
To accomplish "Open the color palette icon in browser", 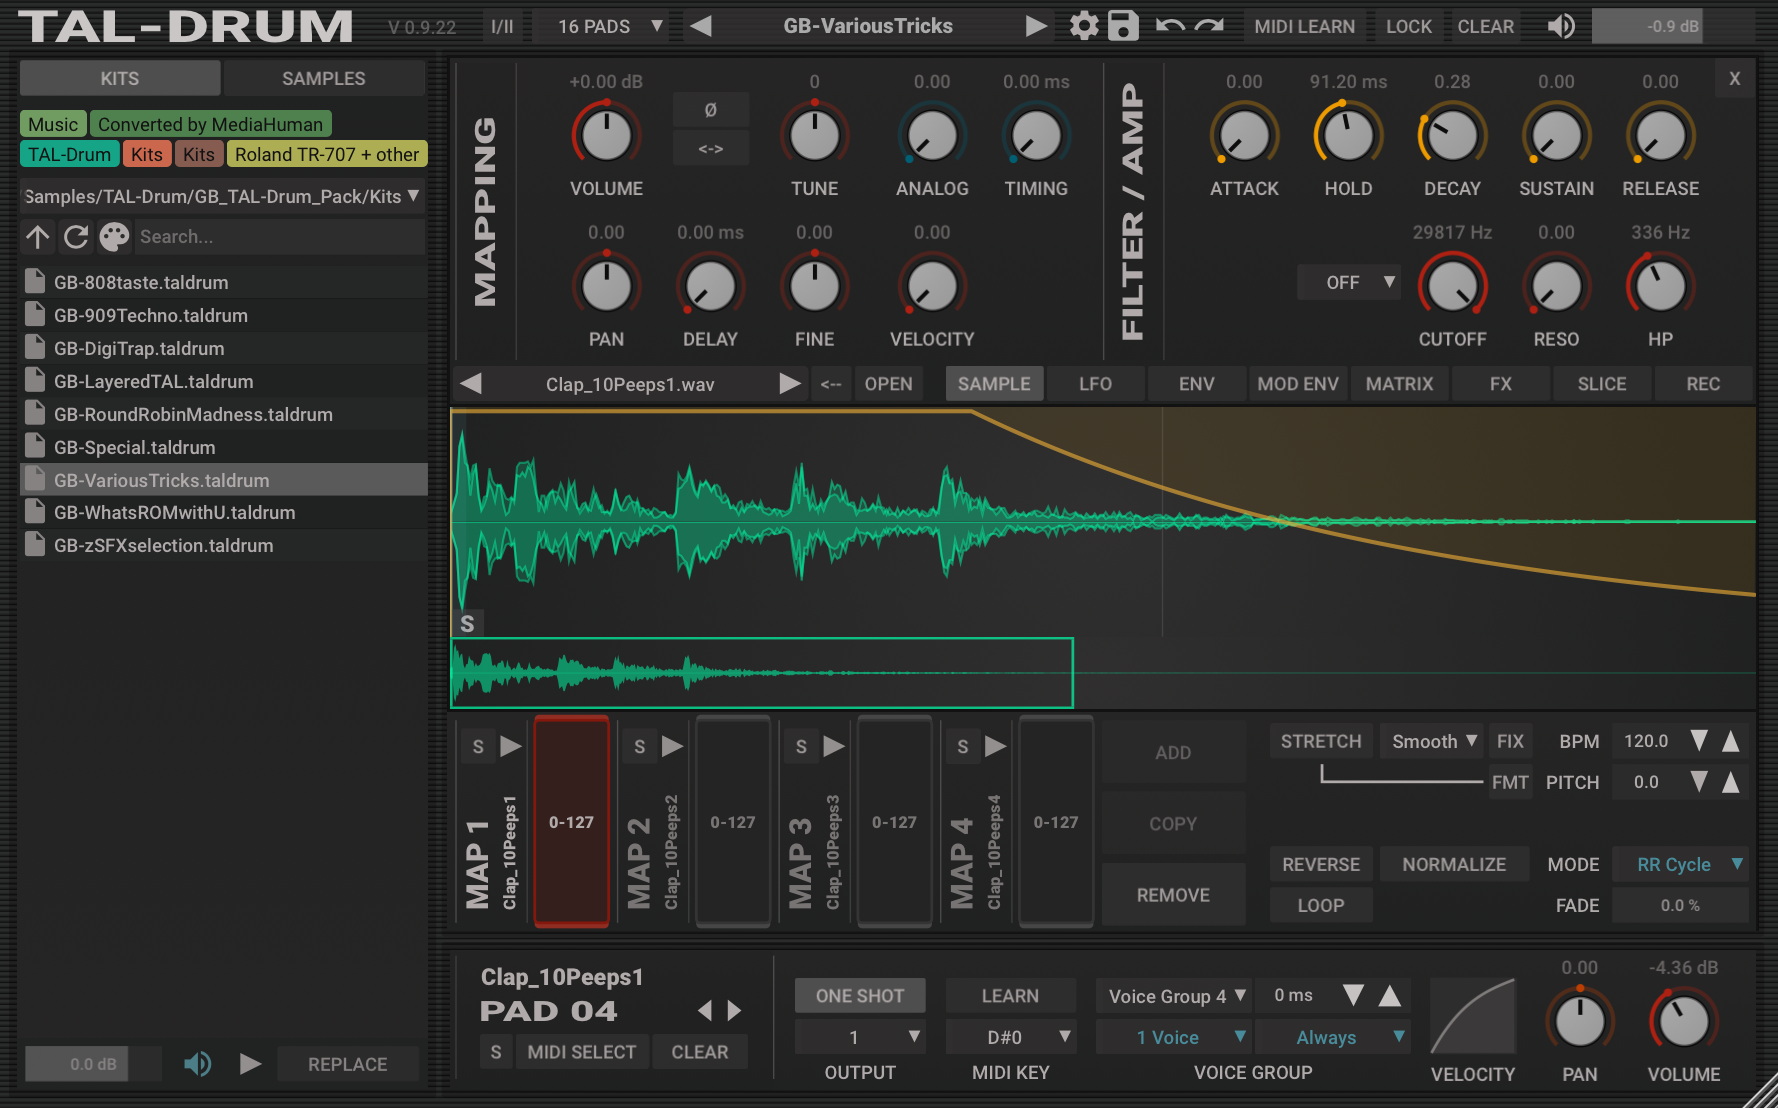I will (114, 237).
